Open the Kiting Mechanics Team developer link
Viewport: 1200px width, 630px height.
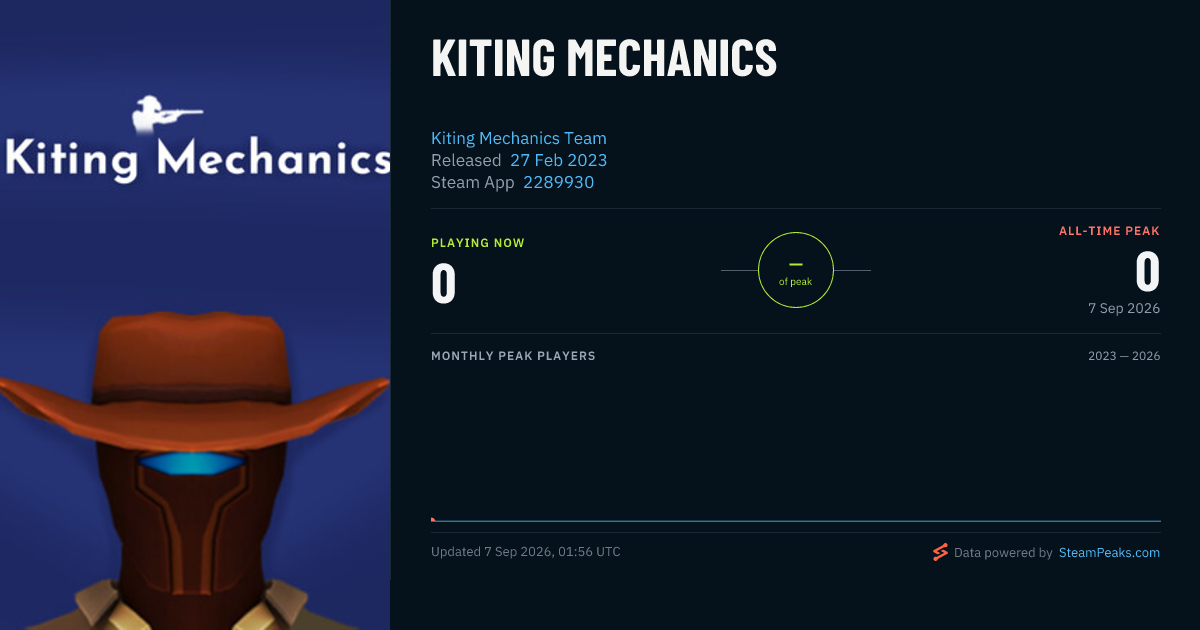[x=519, y=138]
